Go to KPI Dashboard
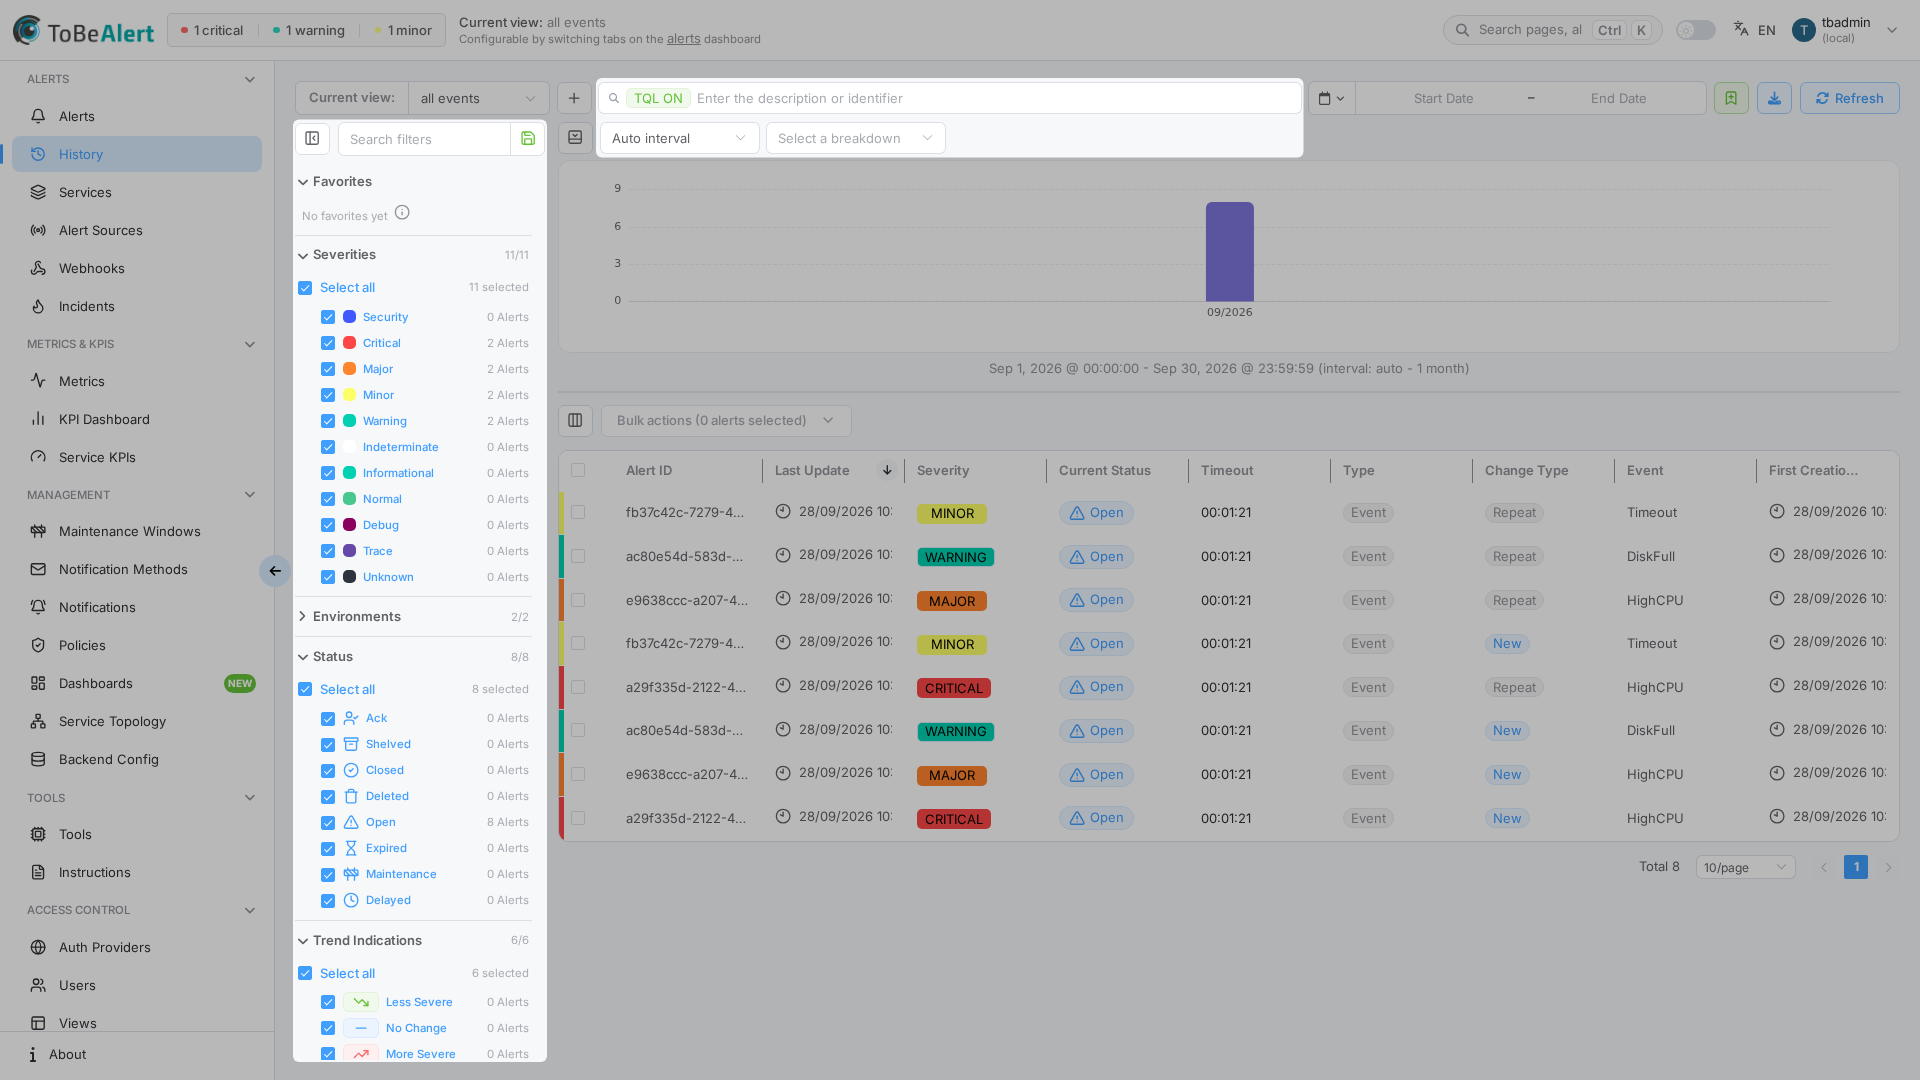 [137, 419]
